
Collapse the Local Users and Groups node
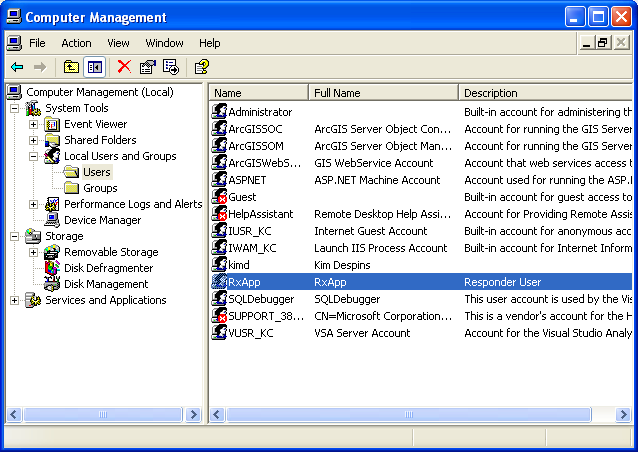click(x=34, y=156)
